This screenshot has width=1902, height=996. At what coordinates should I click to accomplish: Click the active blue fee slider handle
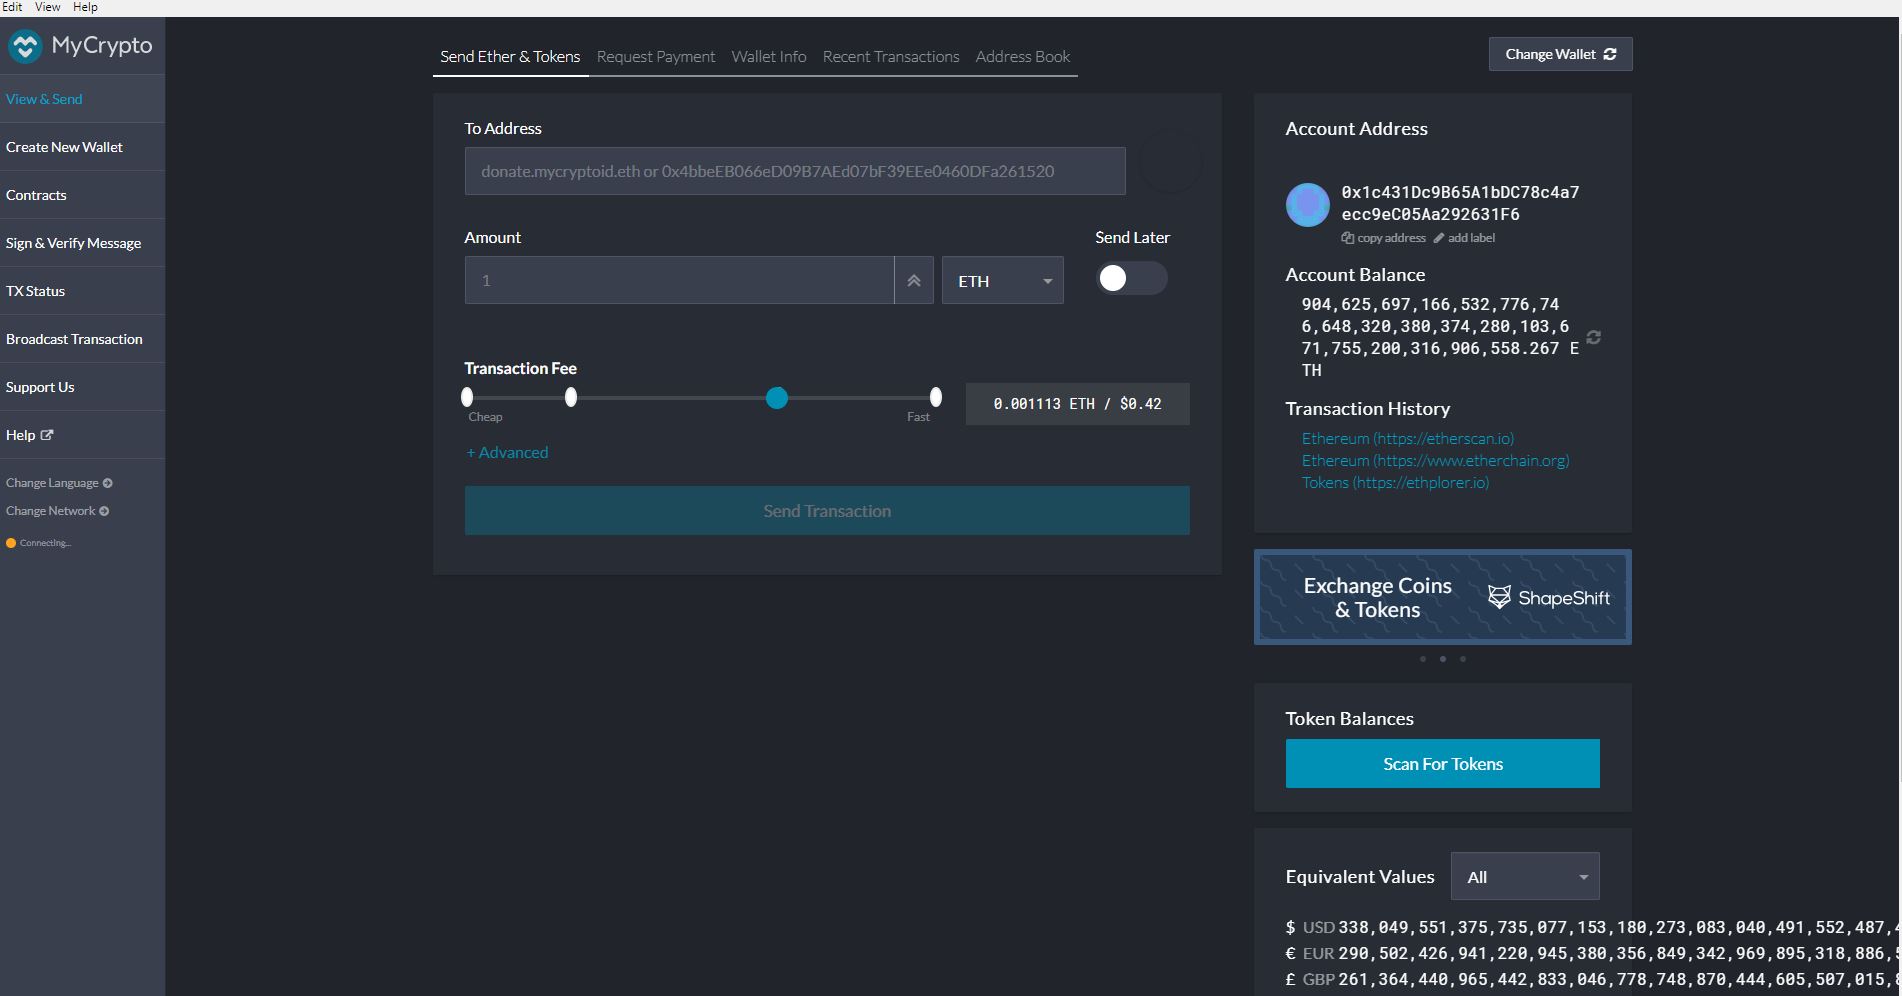(777, 398)
